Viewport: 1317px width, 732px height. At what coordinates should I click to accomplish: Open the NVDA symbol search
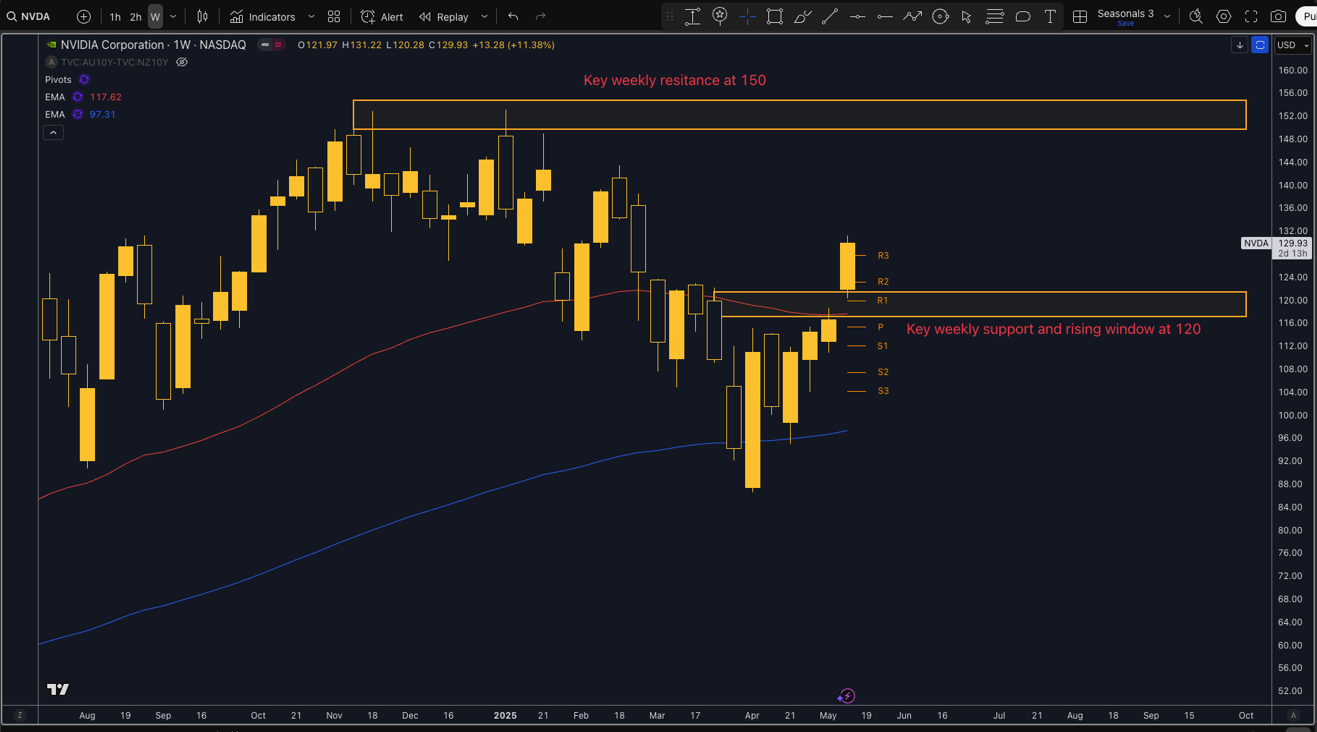click(30, 16)
